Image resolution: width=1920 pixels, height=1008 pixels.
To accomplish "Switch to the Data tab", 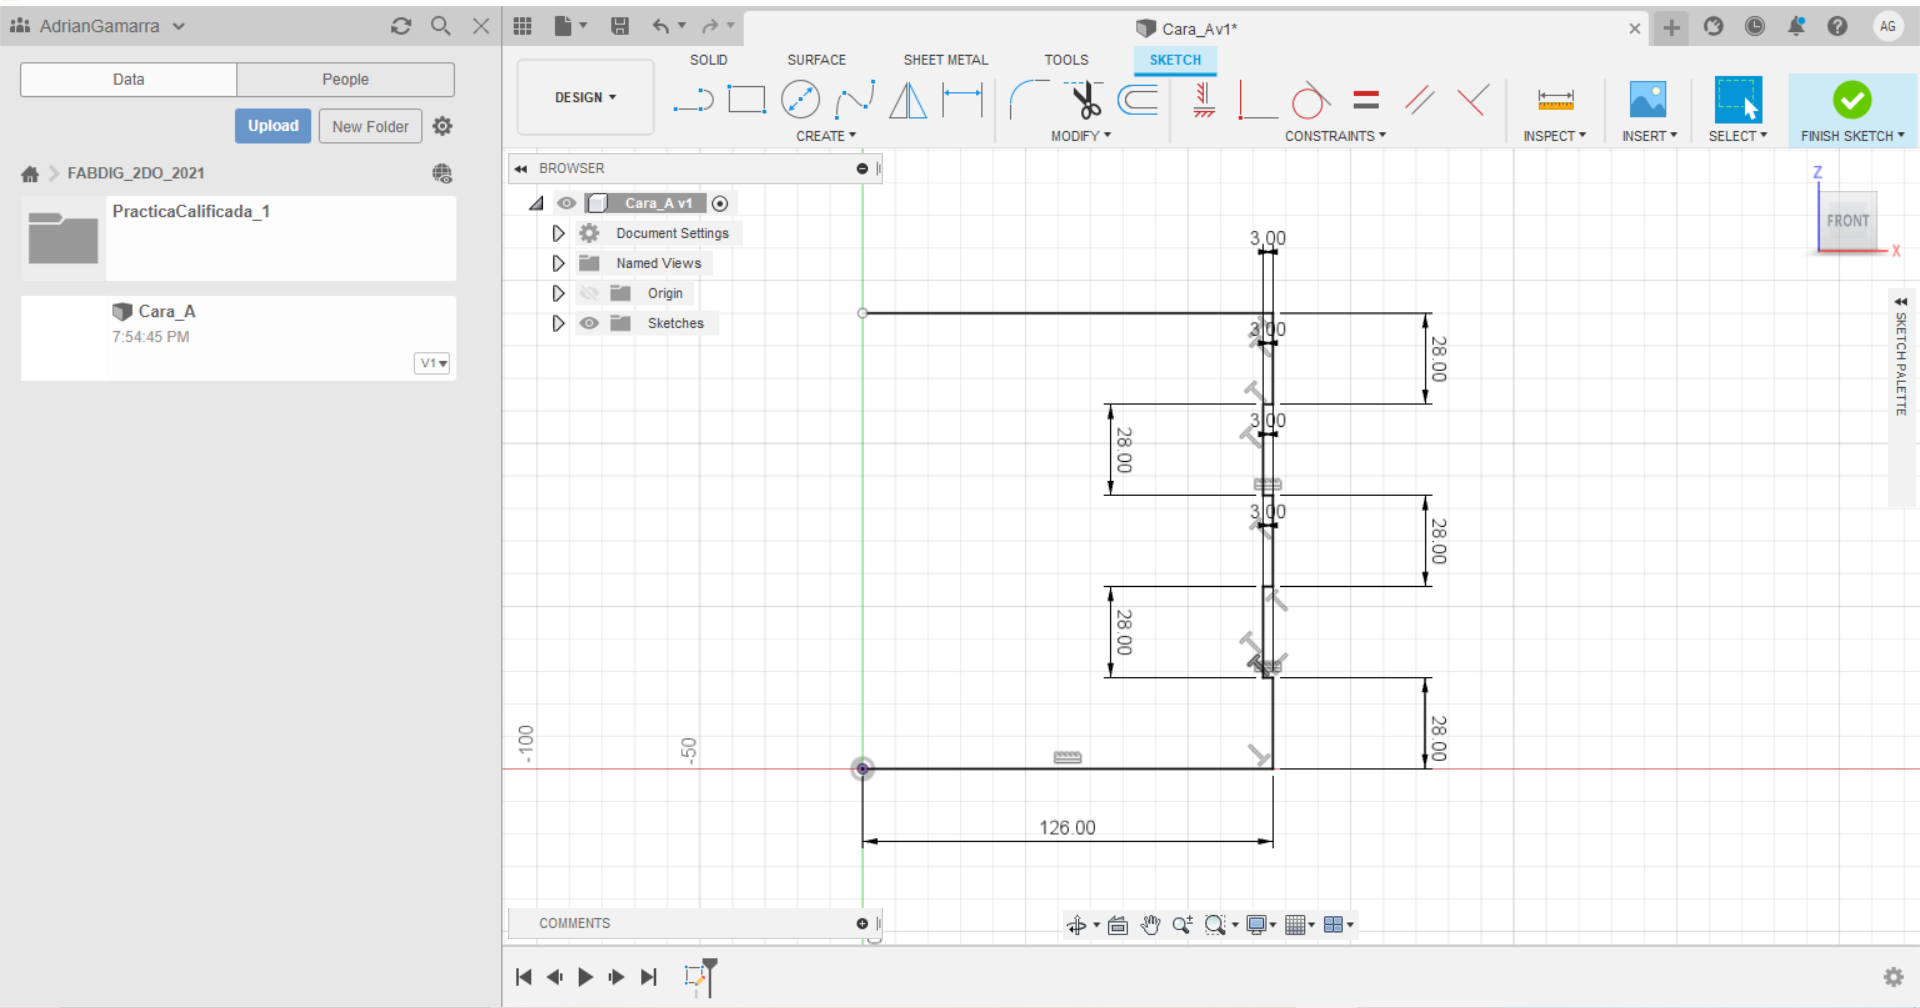I will click(128, 79).
